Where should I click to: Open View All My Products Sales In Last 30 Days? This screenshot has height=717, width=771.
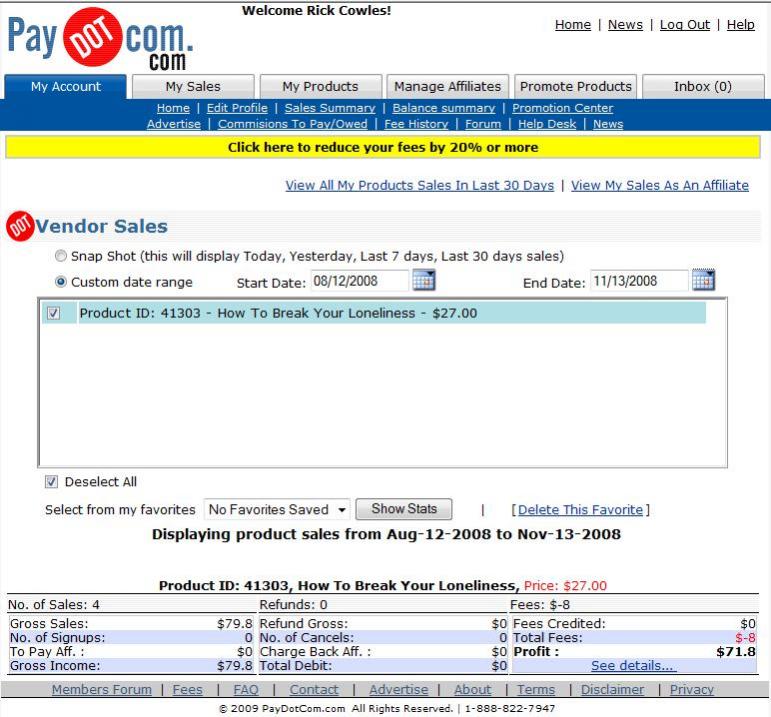click(419, 185)
